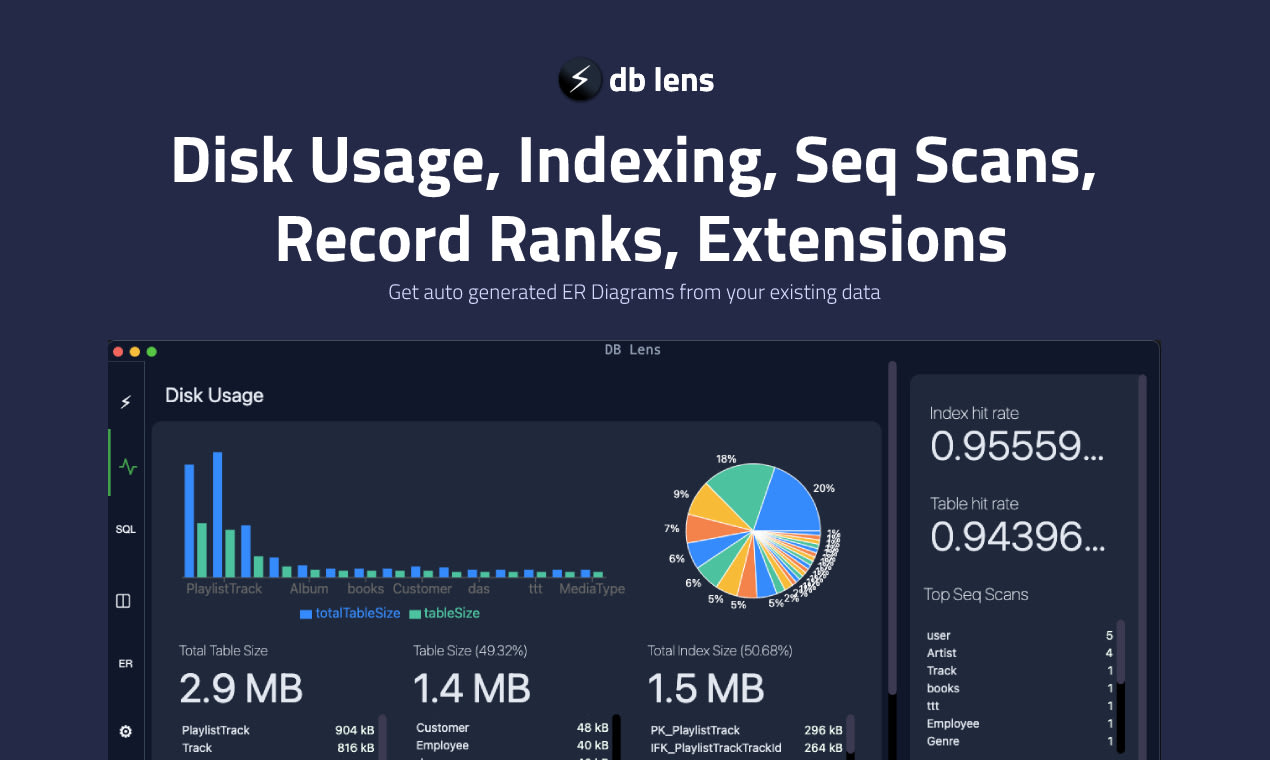Click the Album axis label
The width and height of the screenshot is (1270, 760).
pos(309,589)
